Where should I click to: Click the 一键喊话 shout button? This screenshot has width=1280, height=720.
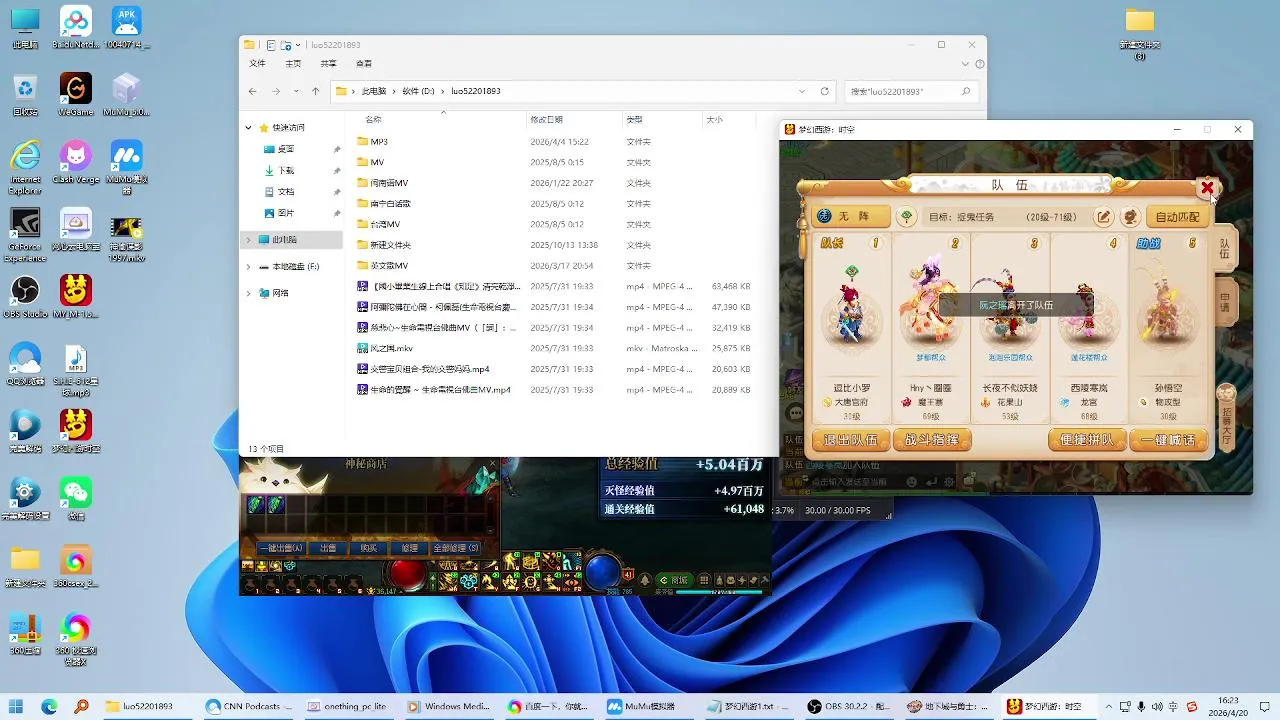1168,440
